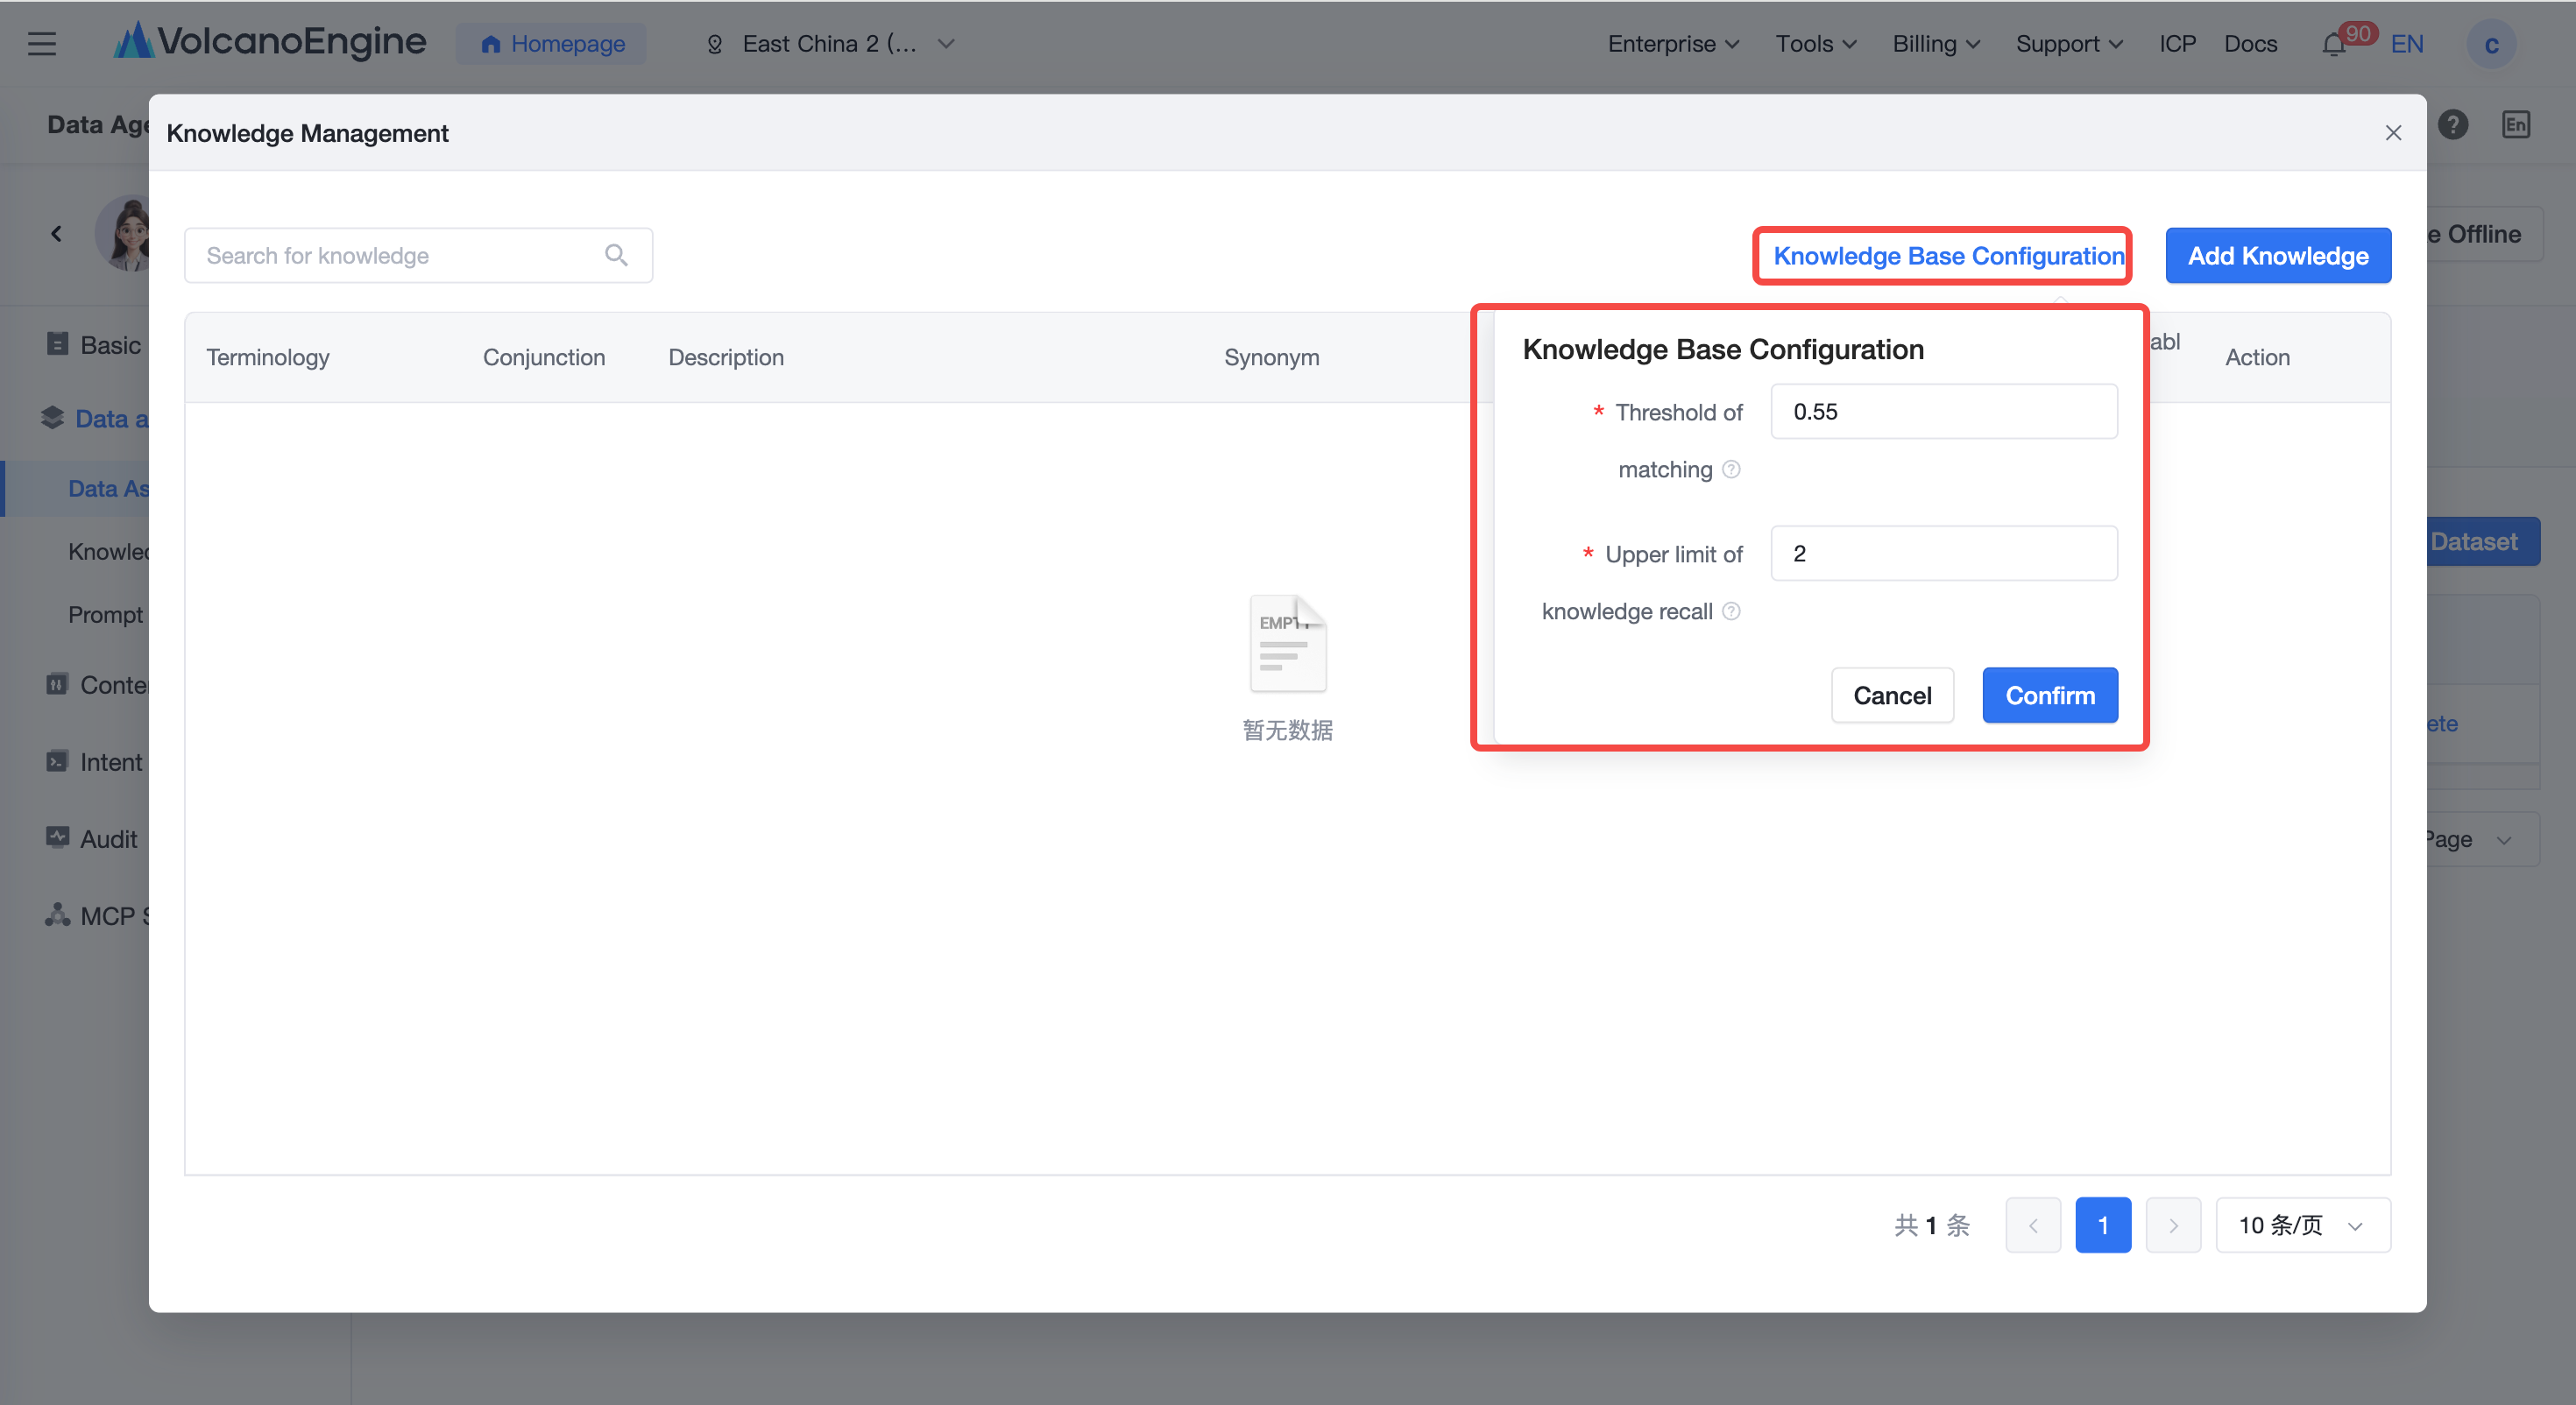2576x1405 pixels.
Task: Click the Conjunction column header
Action: coord(544,357)
